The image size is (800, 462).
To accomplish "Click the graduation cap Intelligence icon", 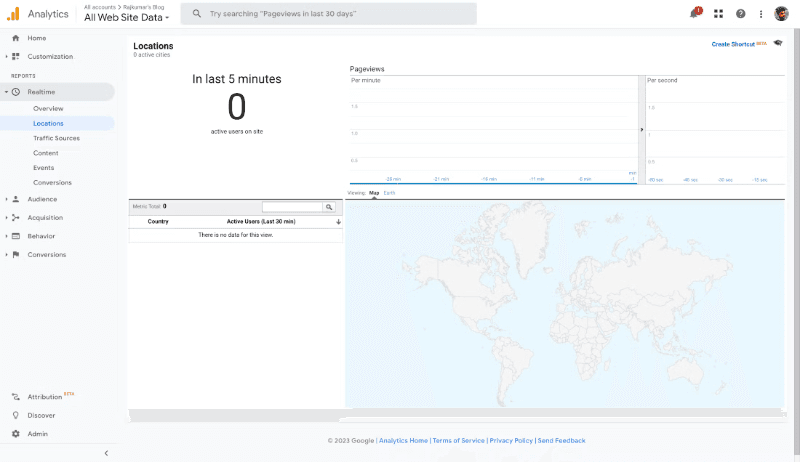I will tap(778, 43).
